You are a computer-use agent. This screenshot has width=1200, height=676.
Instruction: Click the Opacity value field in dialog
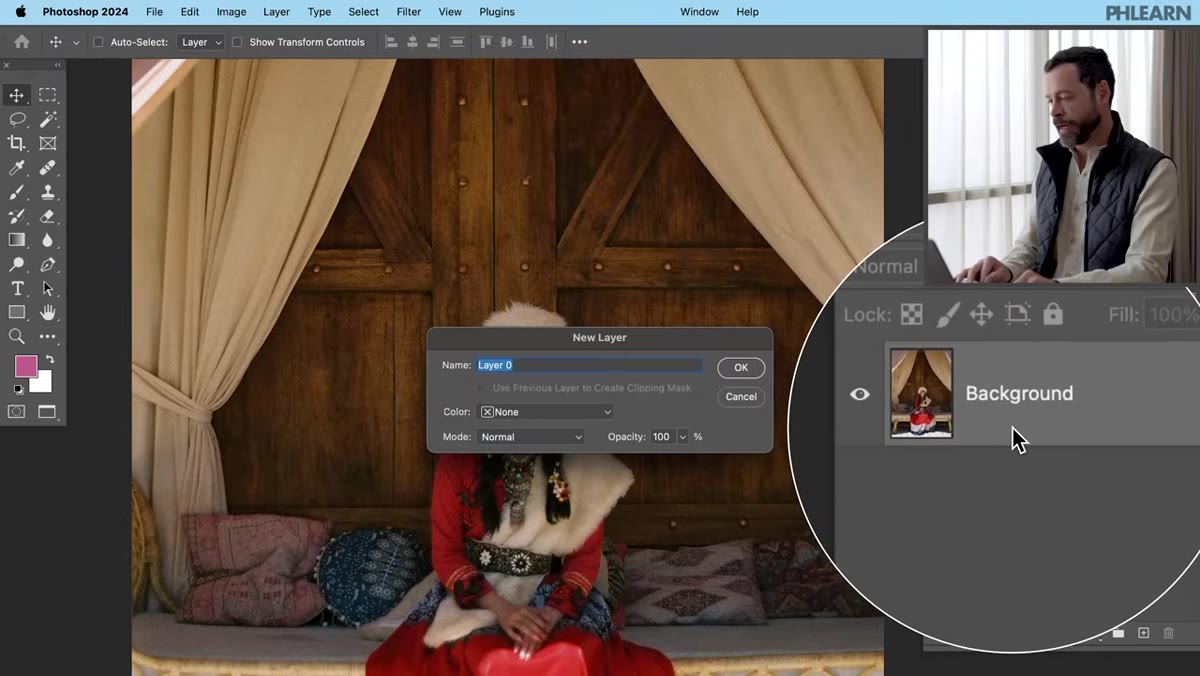[x=662, y=437]
